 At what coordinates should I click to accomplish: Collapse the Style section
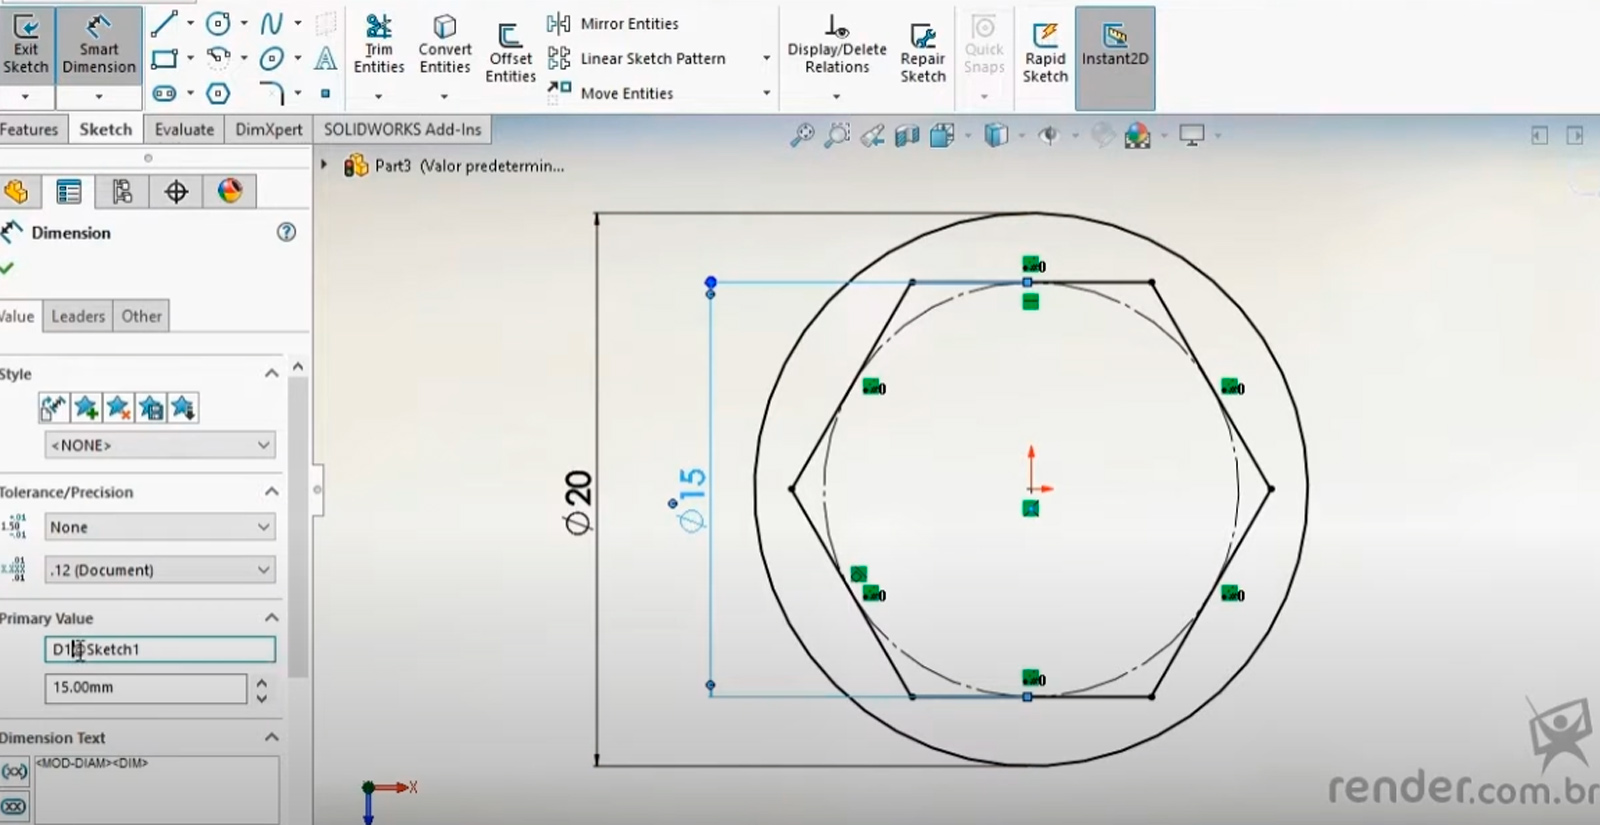coord(271,373)
